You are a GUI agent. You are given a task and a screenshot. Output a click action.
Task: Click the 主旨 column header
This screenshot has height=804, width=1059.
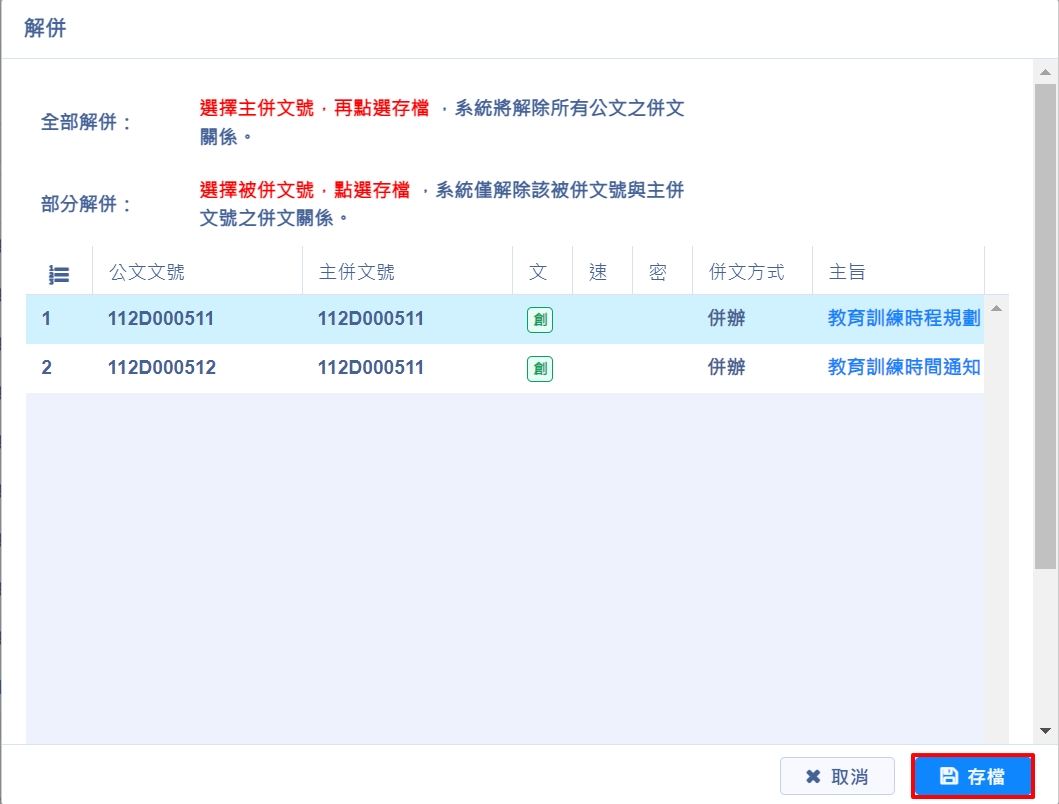847,272
